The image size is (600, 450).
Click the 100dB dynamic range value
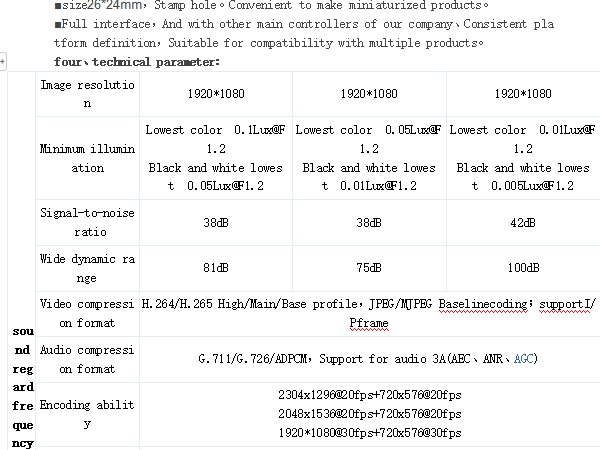pyautogui.click(x=522, y=269)
